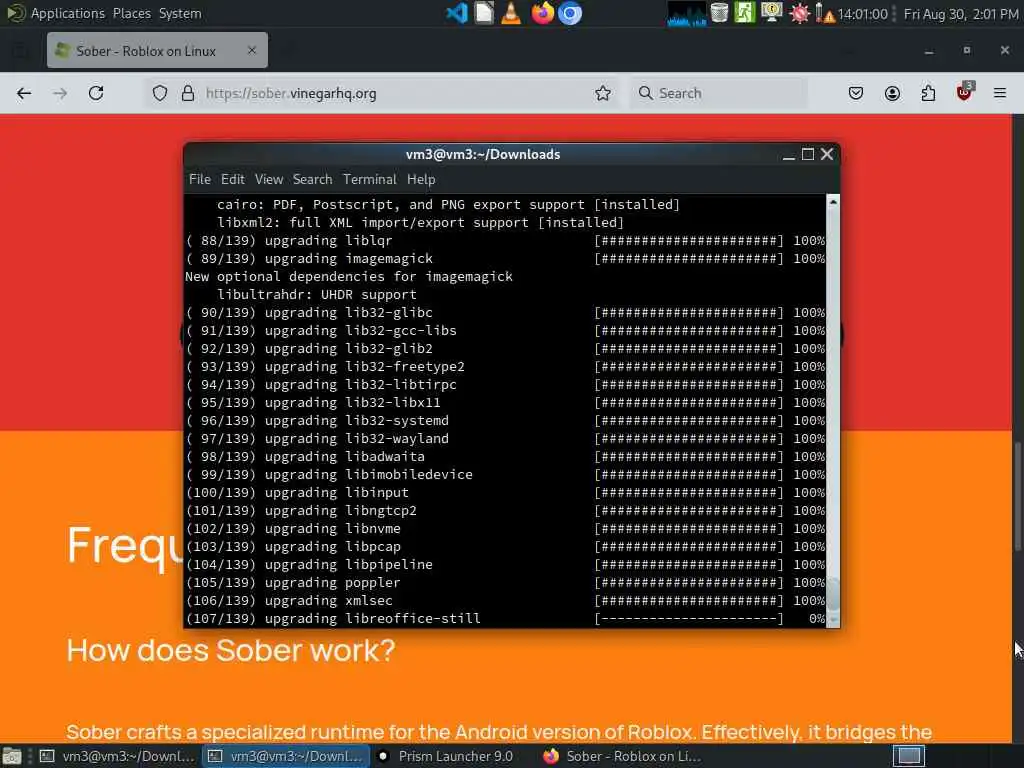Viewport: 1024px width, 768px height.
Task: Open Firefox account menu
Action: pyautogui.click(x=892, y=93)
